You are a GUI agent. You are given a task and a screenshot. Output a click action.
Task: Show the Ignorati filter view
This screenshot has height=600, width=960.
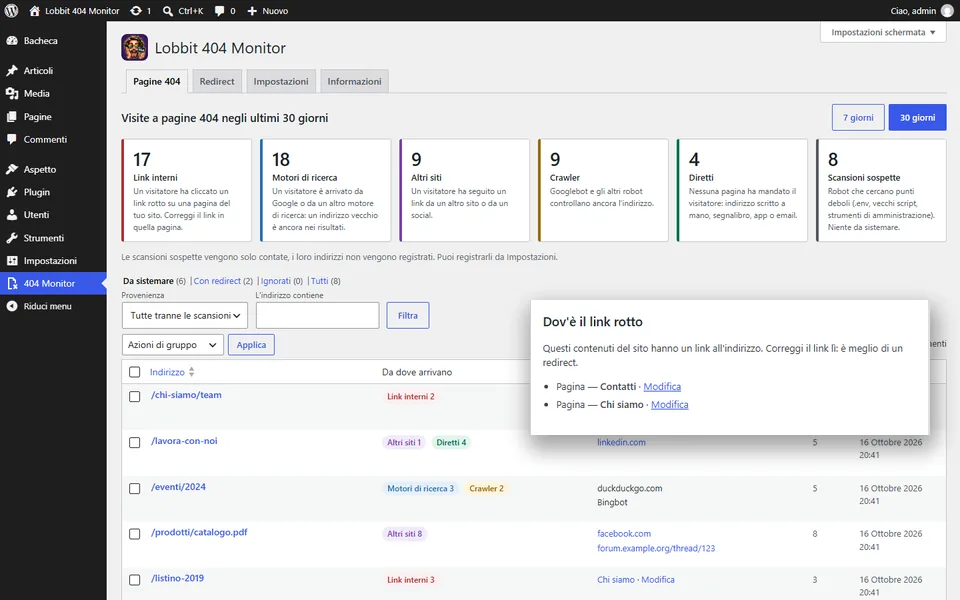tap(276, 281)
